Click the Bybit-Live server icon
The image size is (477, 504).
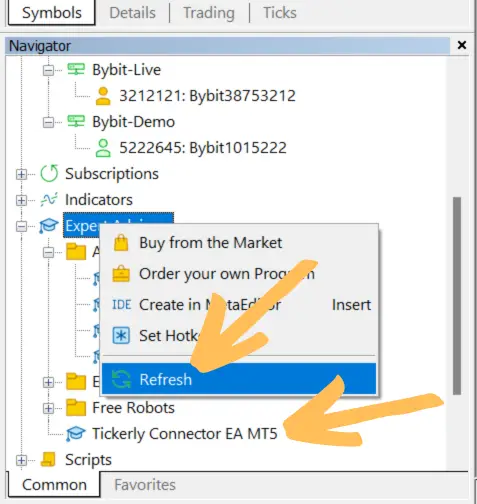tap(76, 69)
